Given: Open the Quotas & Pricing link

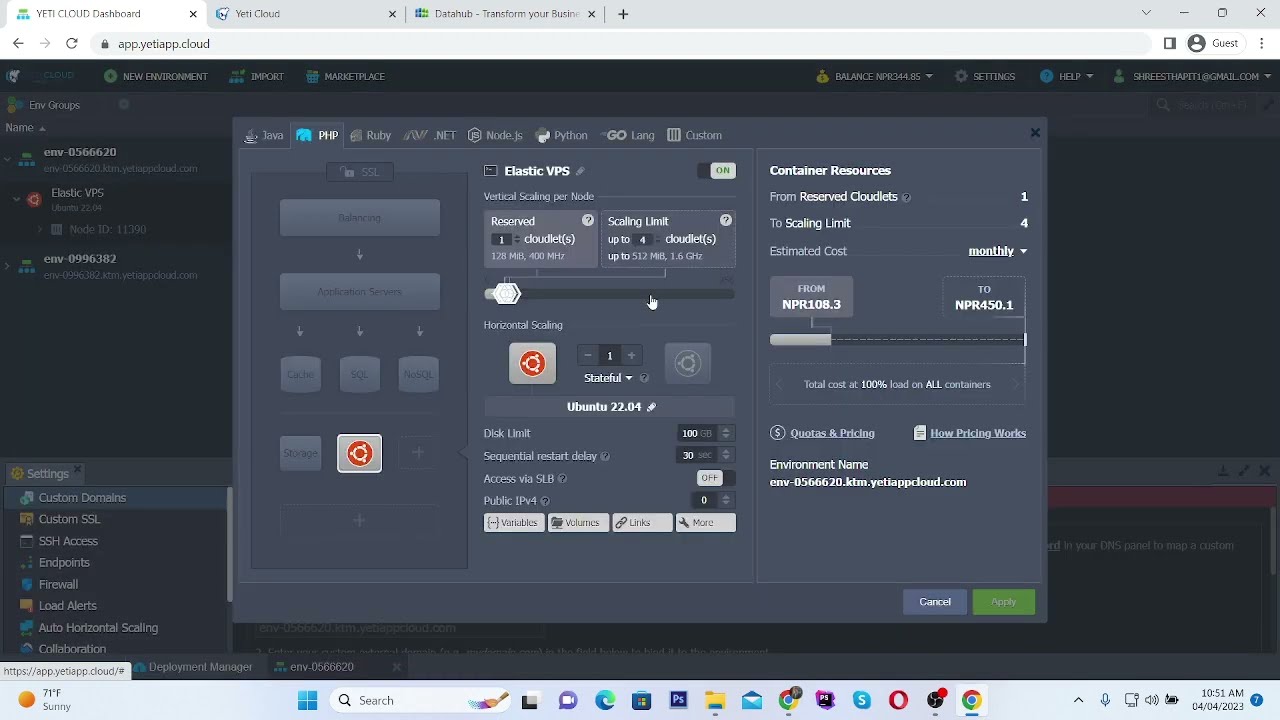Looking at the screenshot, I should coord(832,433).
